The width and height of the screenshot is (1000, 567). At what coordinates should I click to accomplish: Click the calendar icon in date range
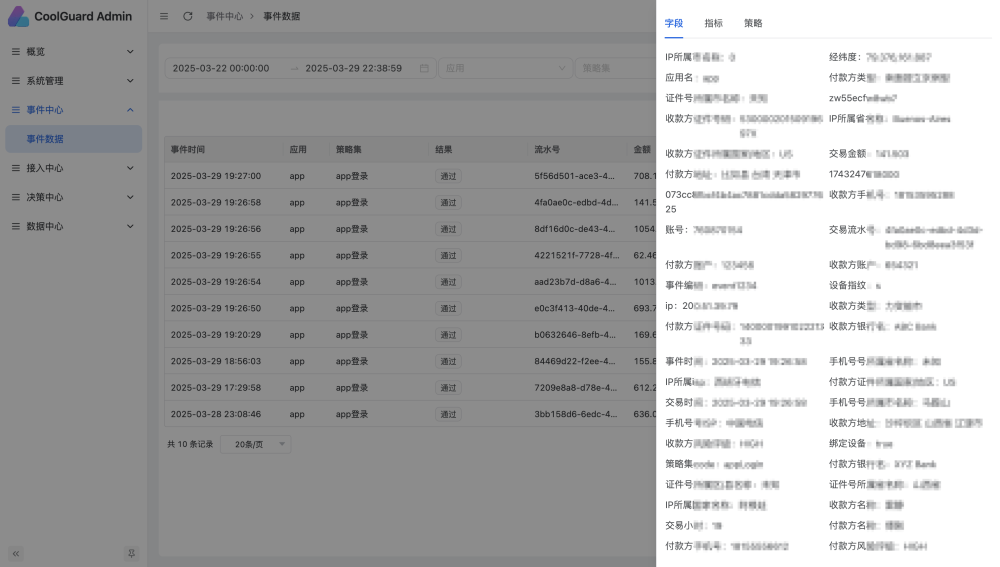click(424, 68)
